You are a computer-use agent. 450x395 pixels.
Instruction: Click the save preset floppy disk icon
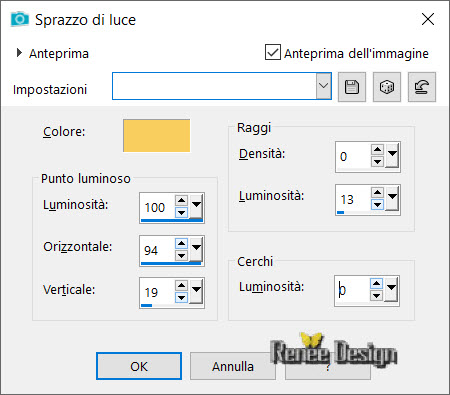[352, 87]
